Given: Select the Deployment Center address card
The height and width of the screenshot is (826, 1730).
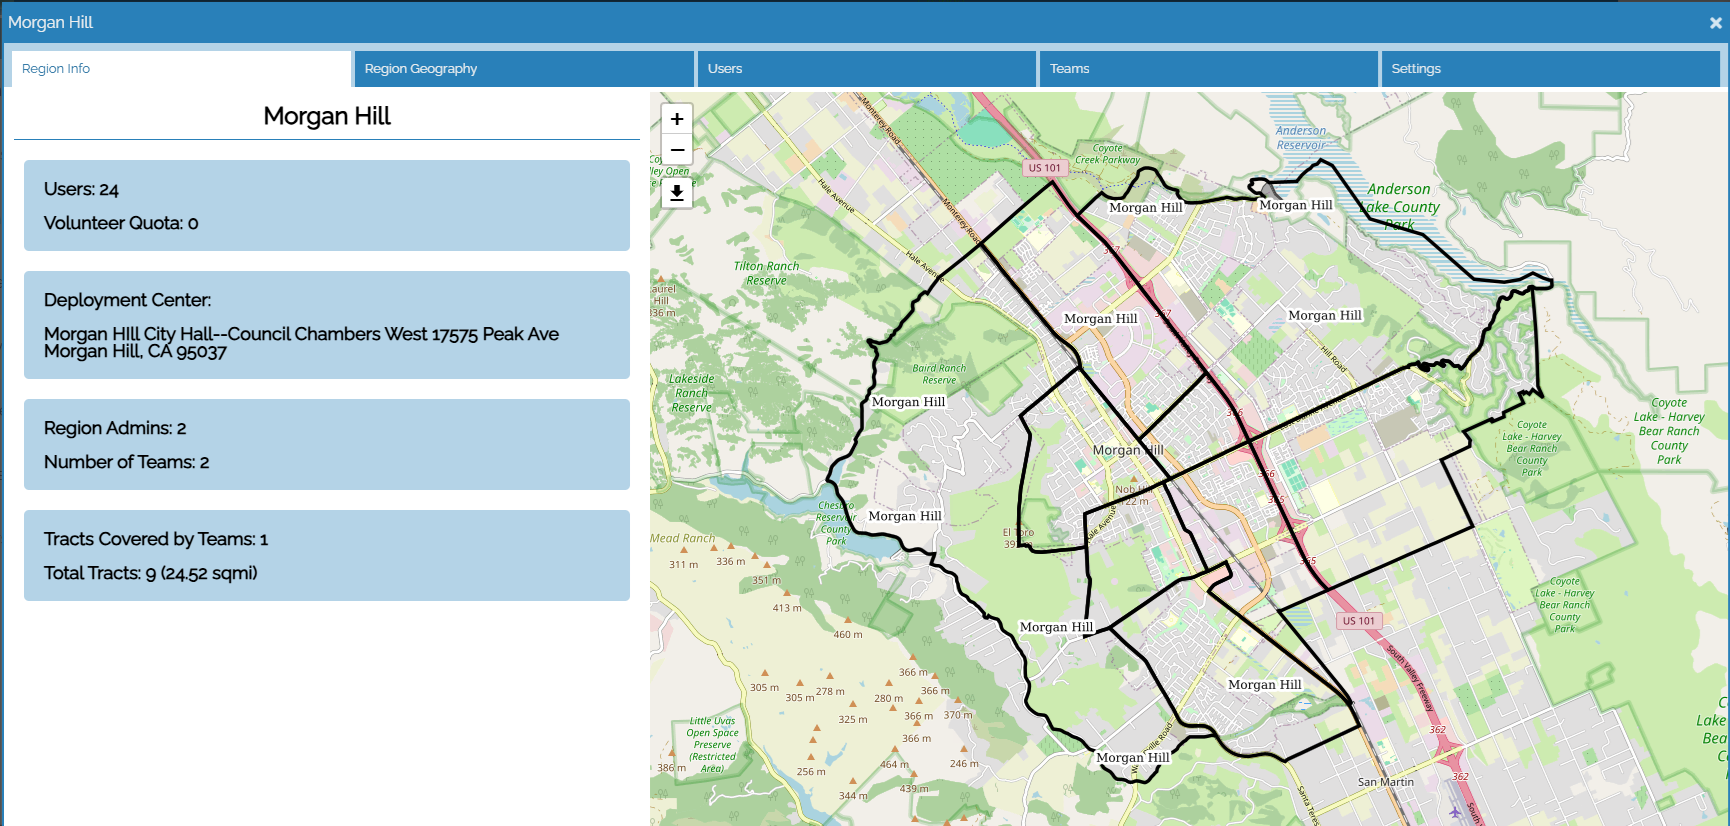Looking at the screenshot, I should tap(327, 325).
